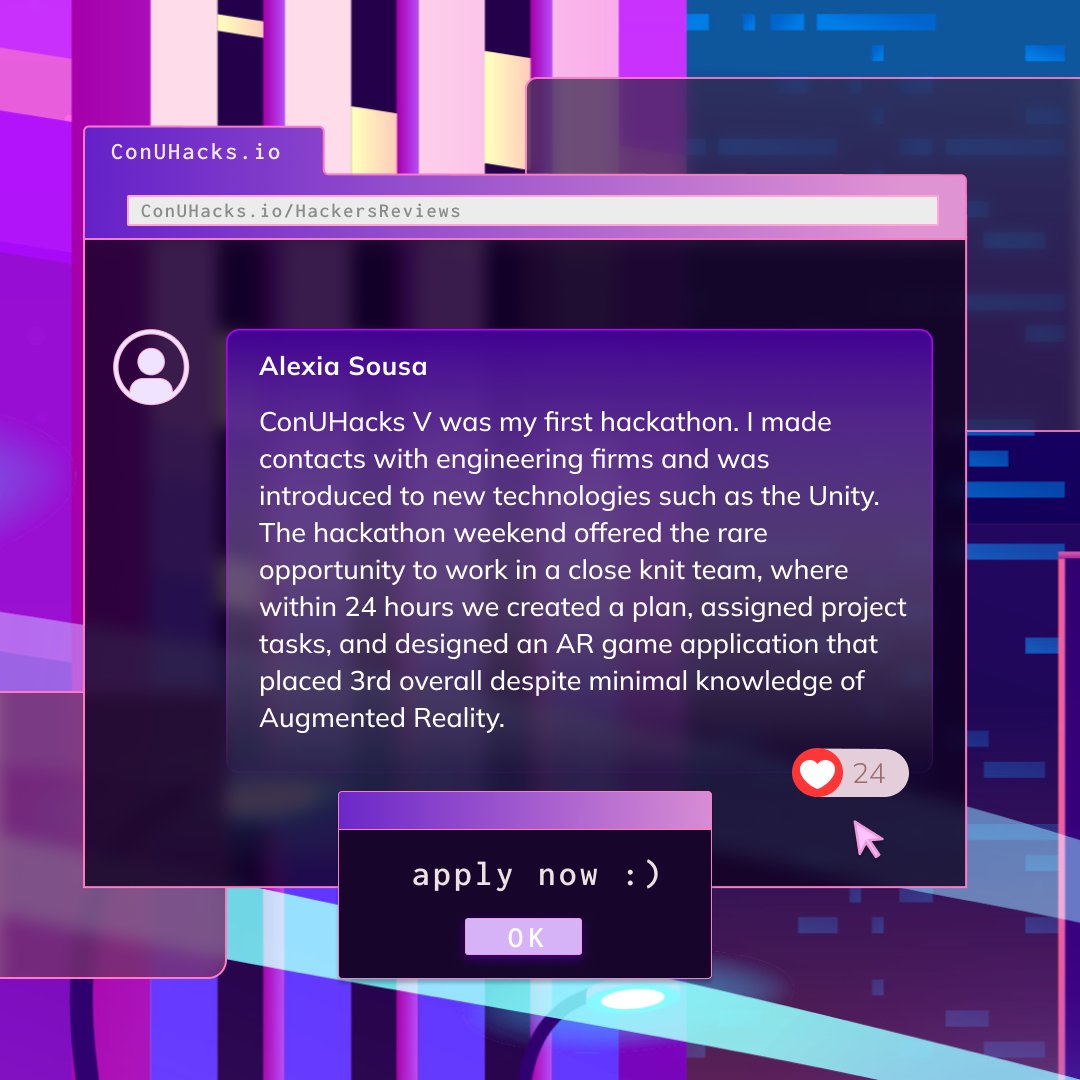Image resolution: width=1080 pixels, height=1080 pixels.
Task: Click the ConUHacks.io/HackersReviews address bar
Action: coord(530,211)
